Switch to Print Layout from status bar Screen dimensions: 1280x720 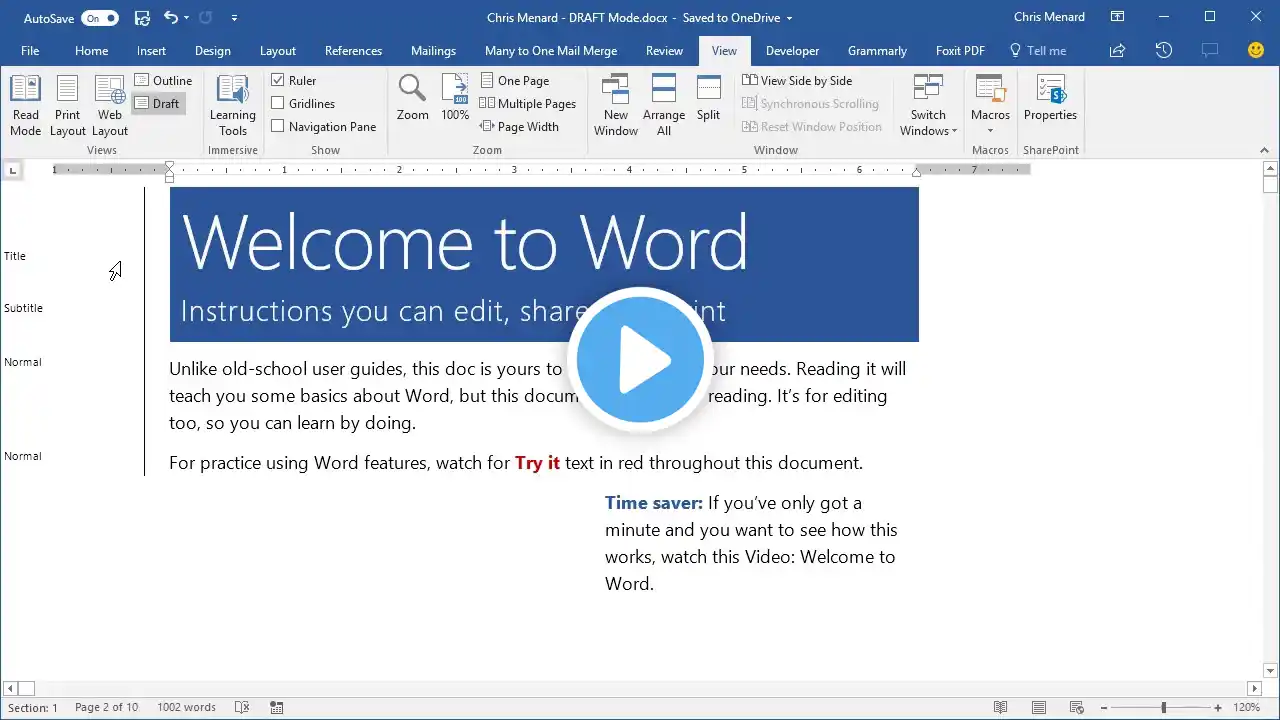1039,707
